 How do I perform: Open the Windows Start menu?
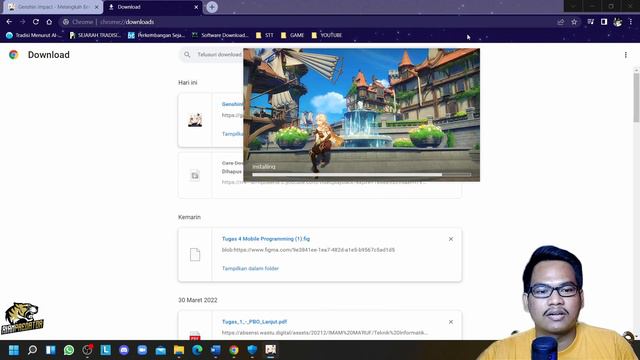14,350
